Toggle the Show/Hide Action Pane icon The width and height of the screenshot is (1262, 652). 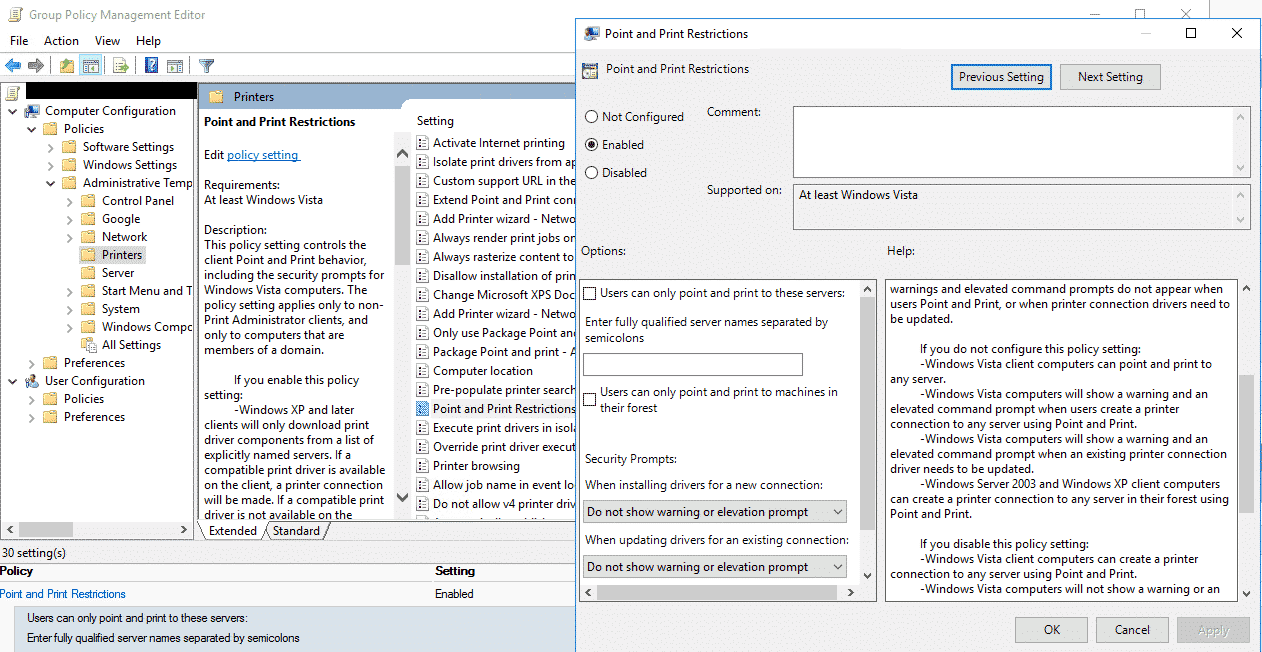175,66
